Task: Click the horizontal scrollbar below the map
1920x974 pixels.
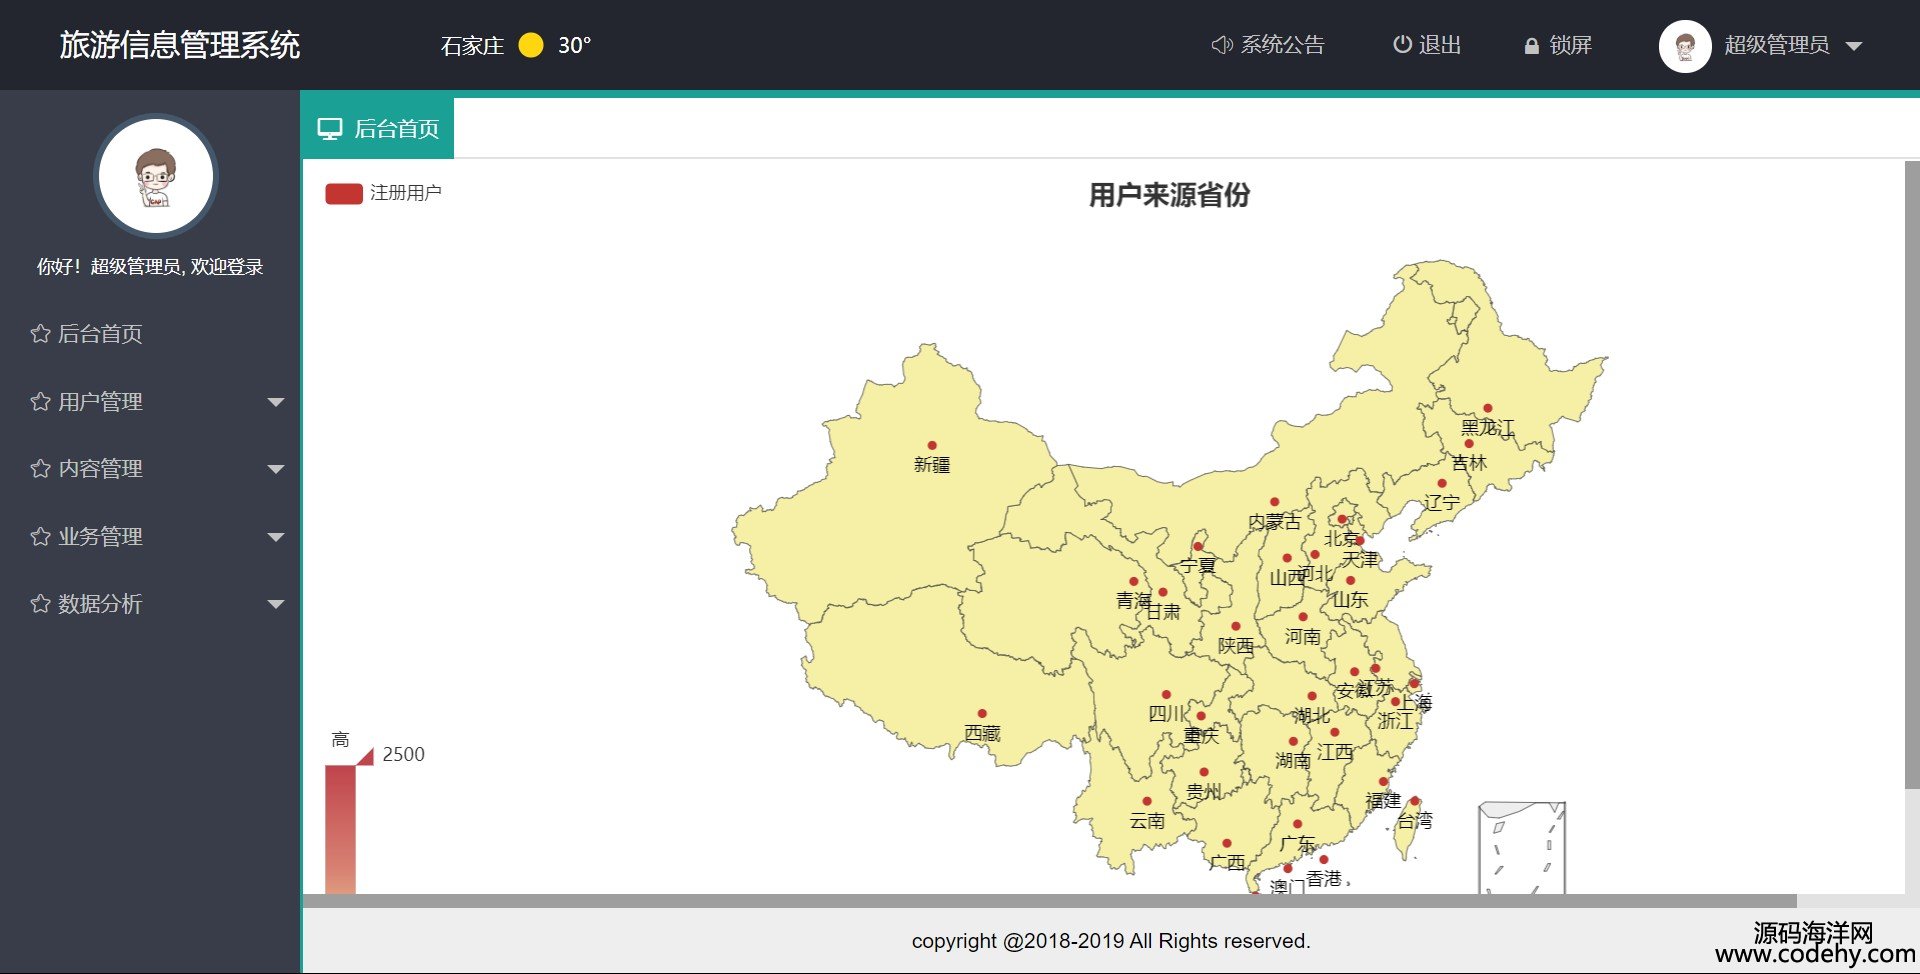Action: coord(1050,901)
